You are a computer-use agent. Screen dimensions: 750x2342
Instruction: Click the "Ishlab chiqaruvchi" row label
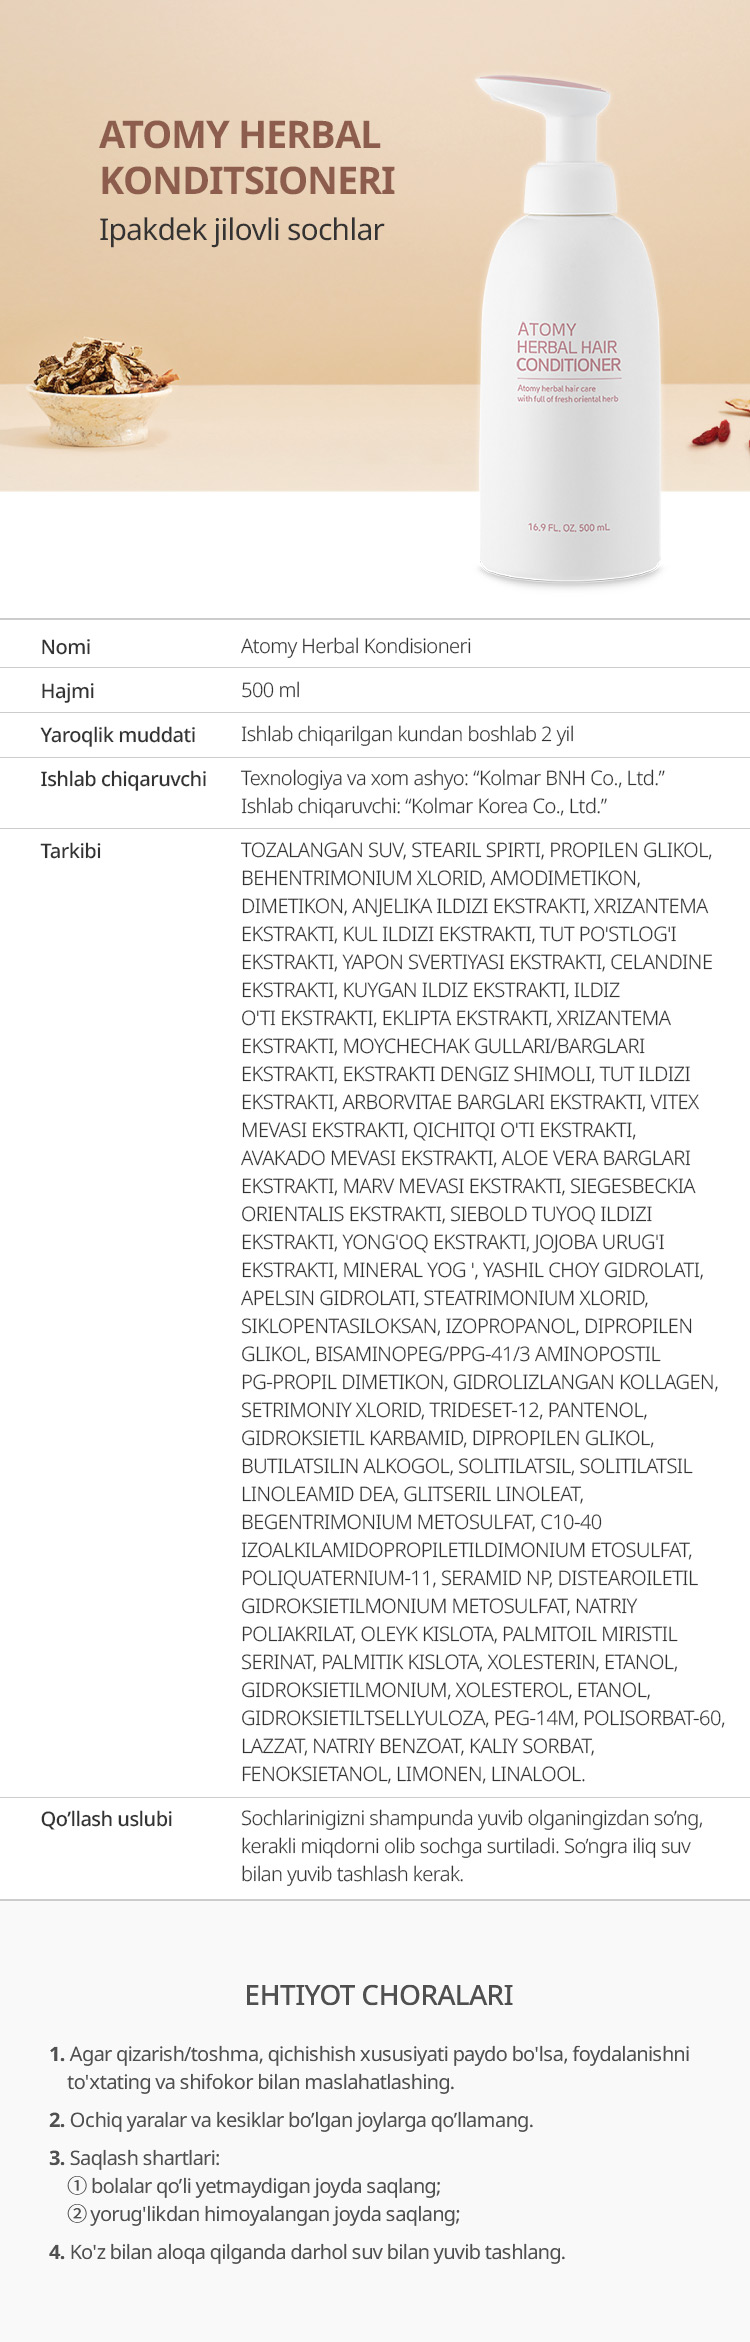pos(123,779)
